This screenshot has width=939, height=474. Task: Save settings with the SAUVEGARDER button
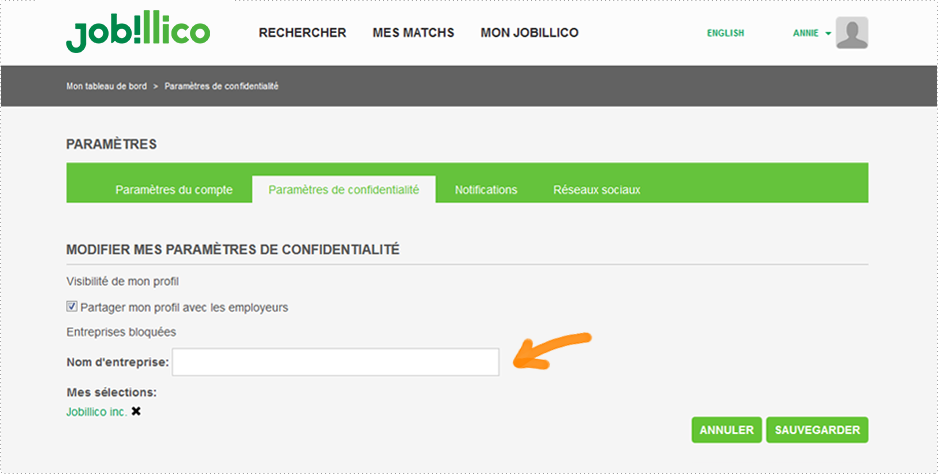click(x=817, y=430)
